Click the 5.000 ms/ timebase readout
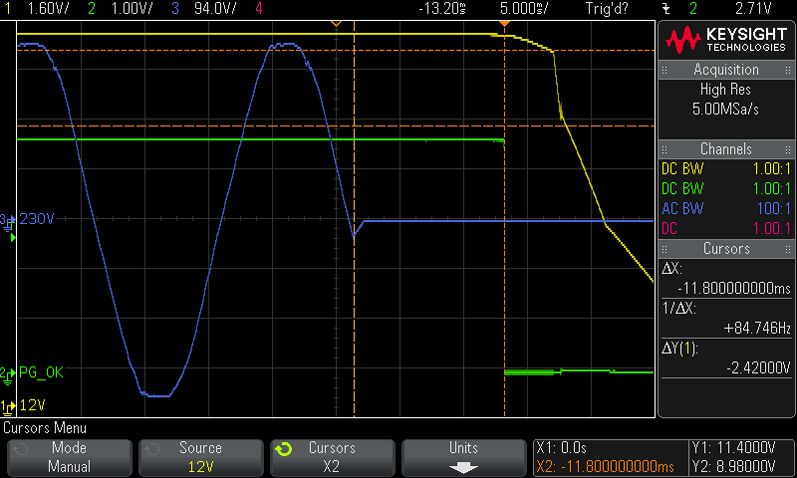 (524, 8)
